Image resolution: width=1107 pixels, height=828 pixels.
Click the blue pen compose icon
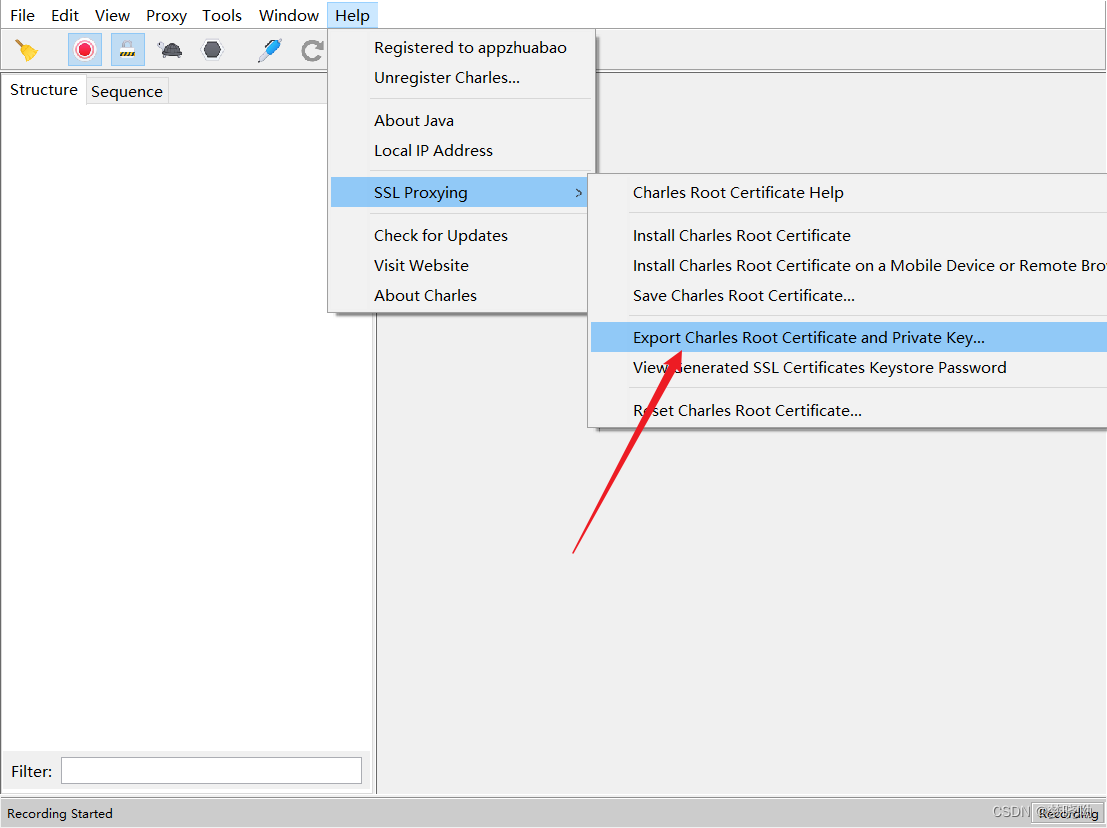click(270, 50)
